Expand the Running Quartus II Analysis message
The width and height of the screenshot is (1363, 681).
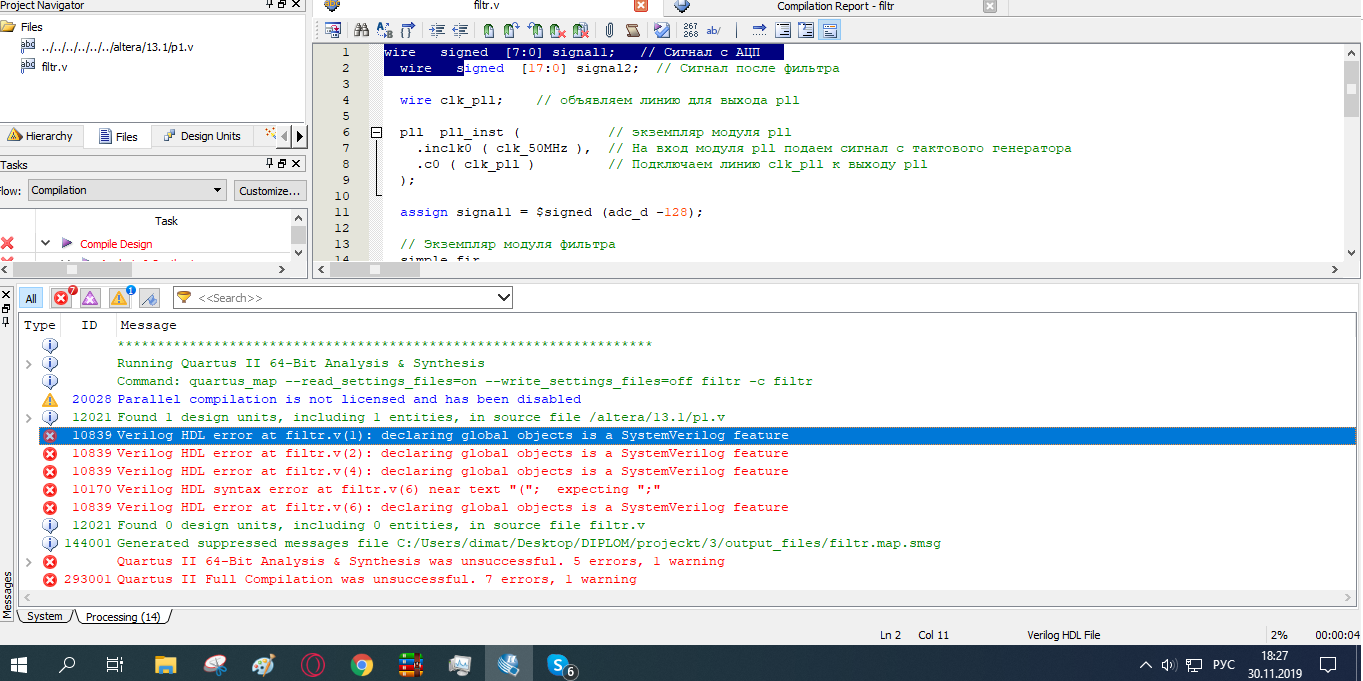pos(29,363)
